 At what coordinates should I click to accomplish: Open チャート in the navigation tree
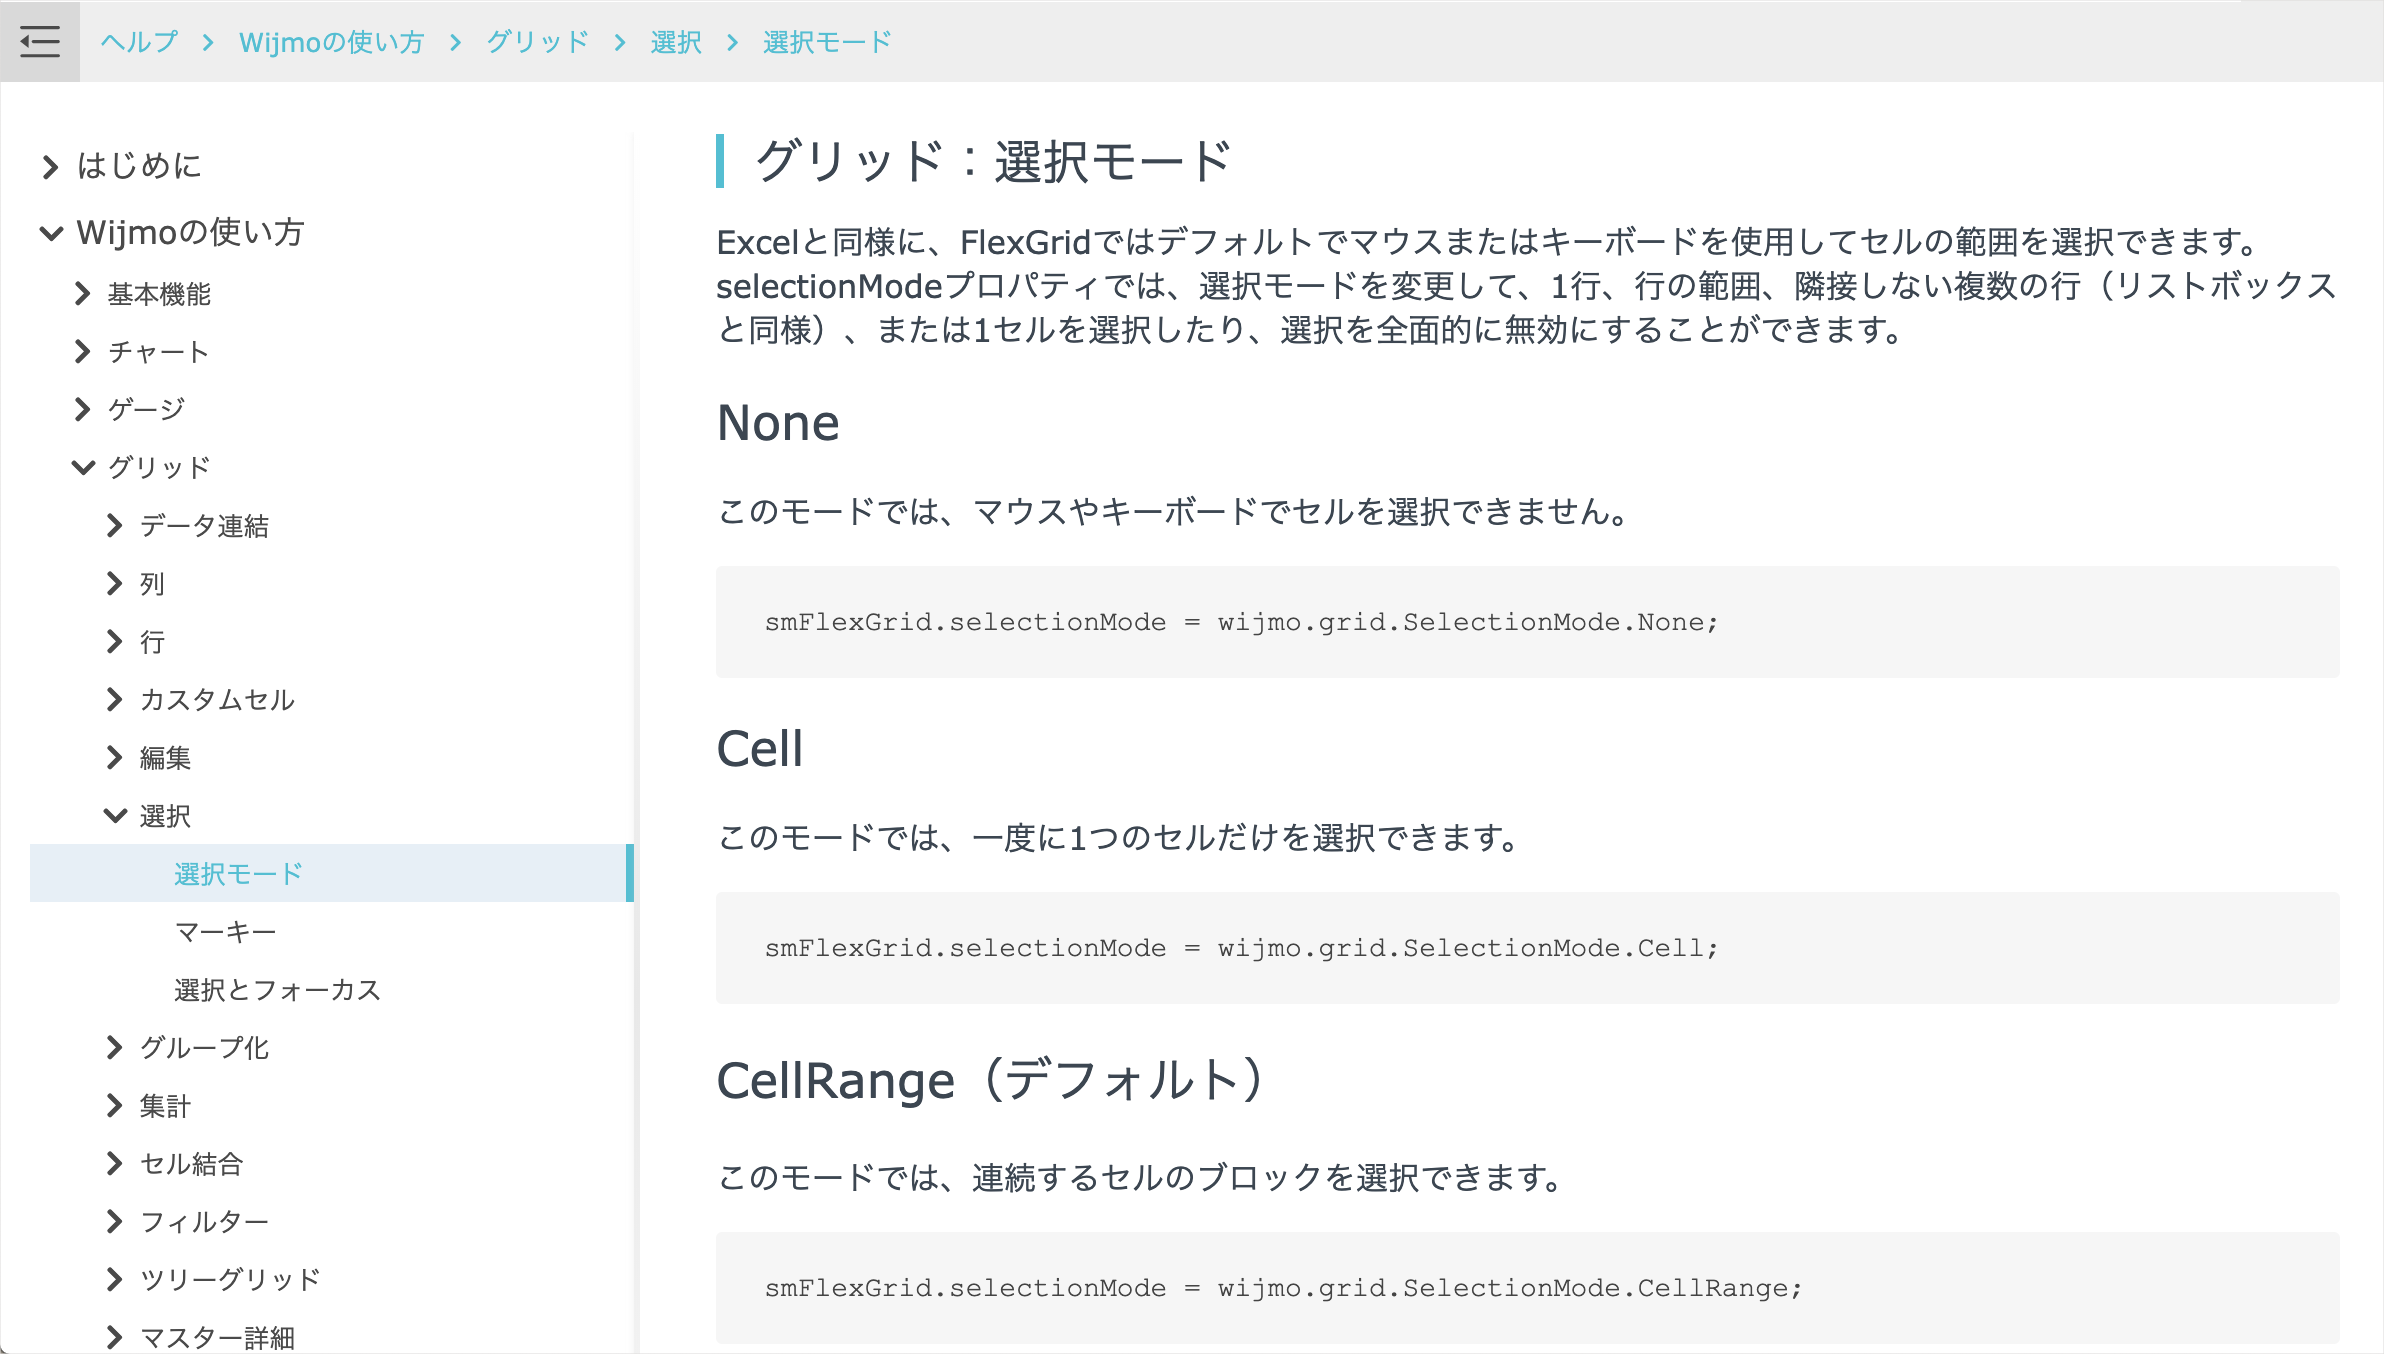(x=159, y=352)
